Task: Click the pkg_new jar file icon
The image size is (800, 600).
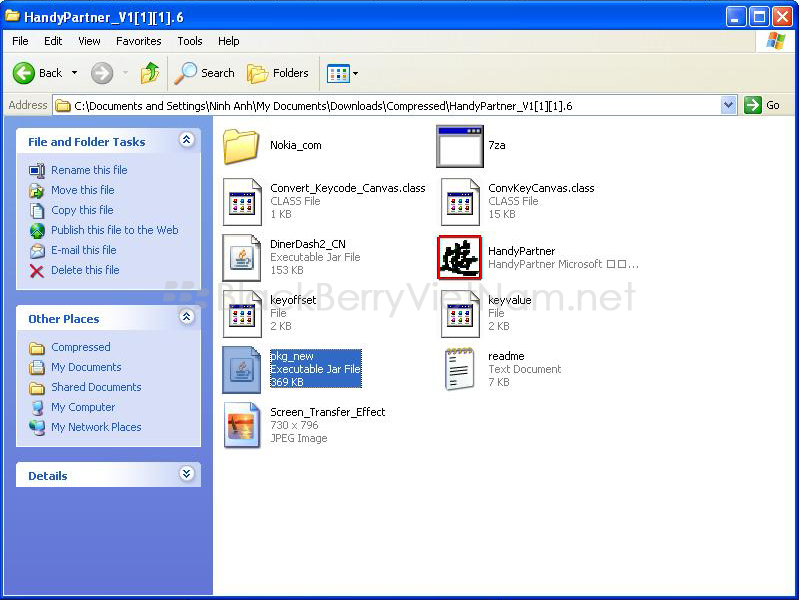Action: 242,370
